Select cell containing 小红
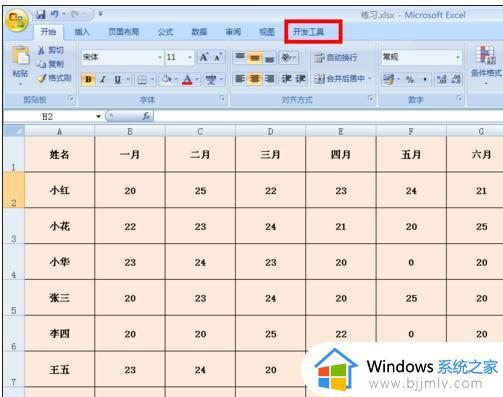Image resolution: width=503 pixels, height=397 pixels. point(60,190)
